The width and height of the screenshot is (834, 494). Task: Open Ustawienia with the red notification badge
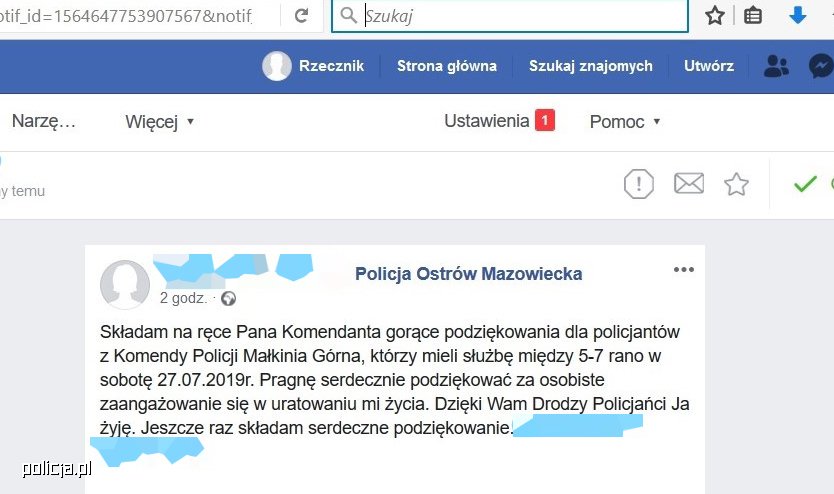pyautogui.click(x=499, y=121)
